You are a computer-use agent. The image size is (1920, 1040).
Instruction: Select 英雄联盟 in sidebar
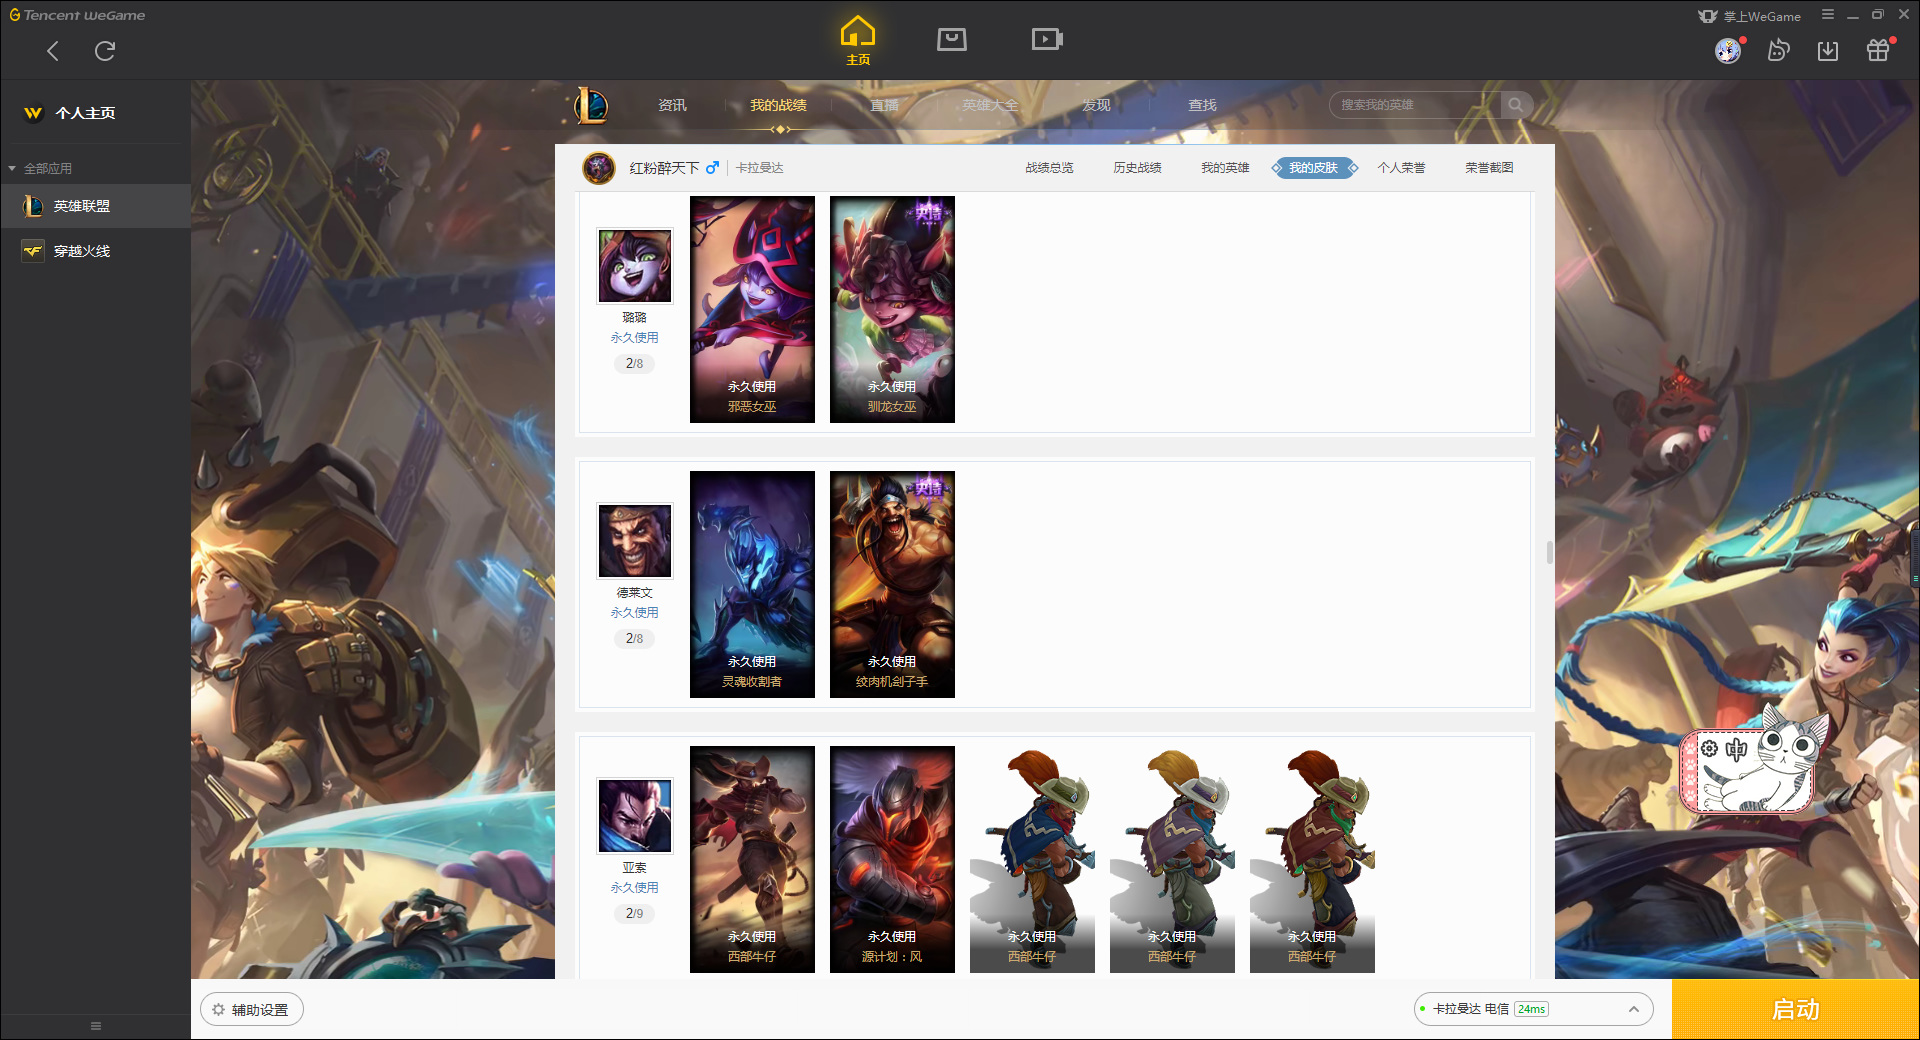pyautogui.click(x=95, y=206)
